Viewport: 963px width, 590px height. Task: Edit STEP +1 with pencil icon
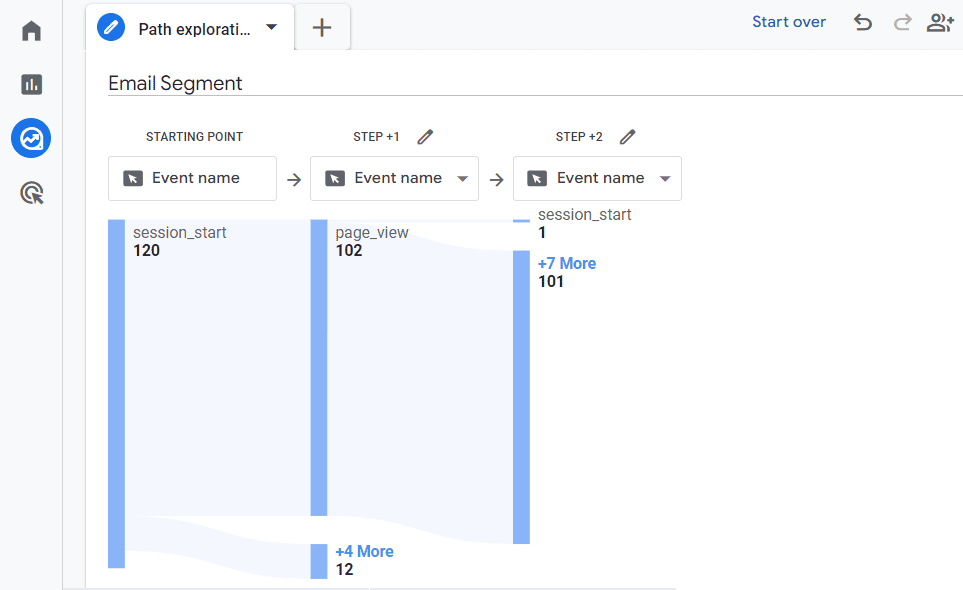click(x=425, y=137)
